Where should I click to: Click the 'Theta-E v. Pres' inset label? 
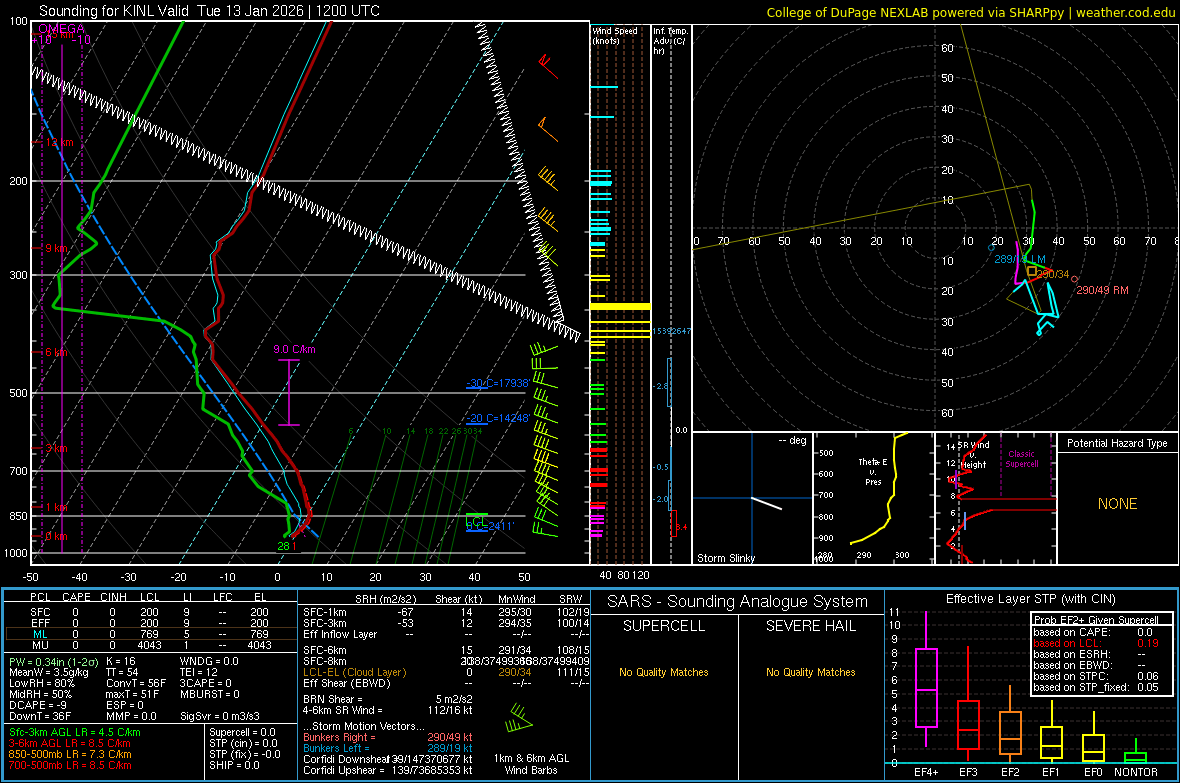pyautogui.click(x=873, y=471)
